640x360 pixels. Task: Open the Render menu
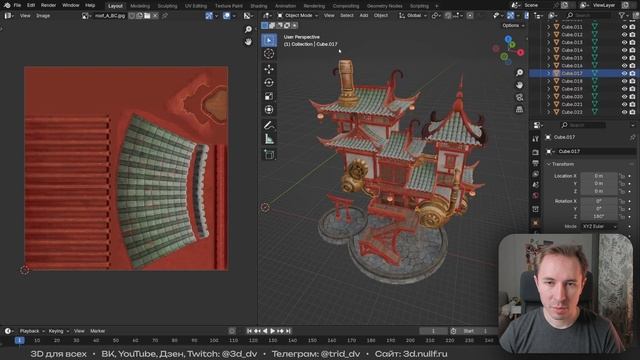tap(48, 5)
